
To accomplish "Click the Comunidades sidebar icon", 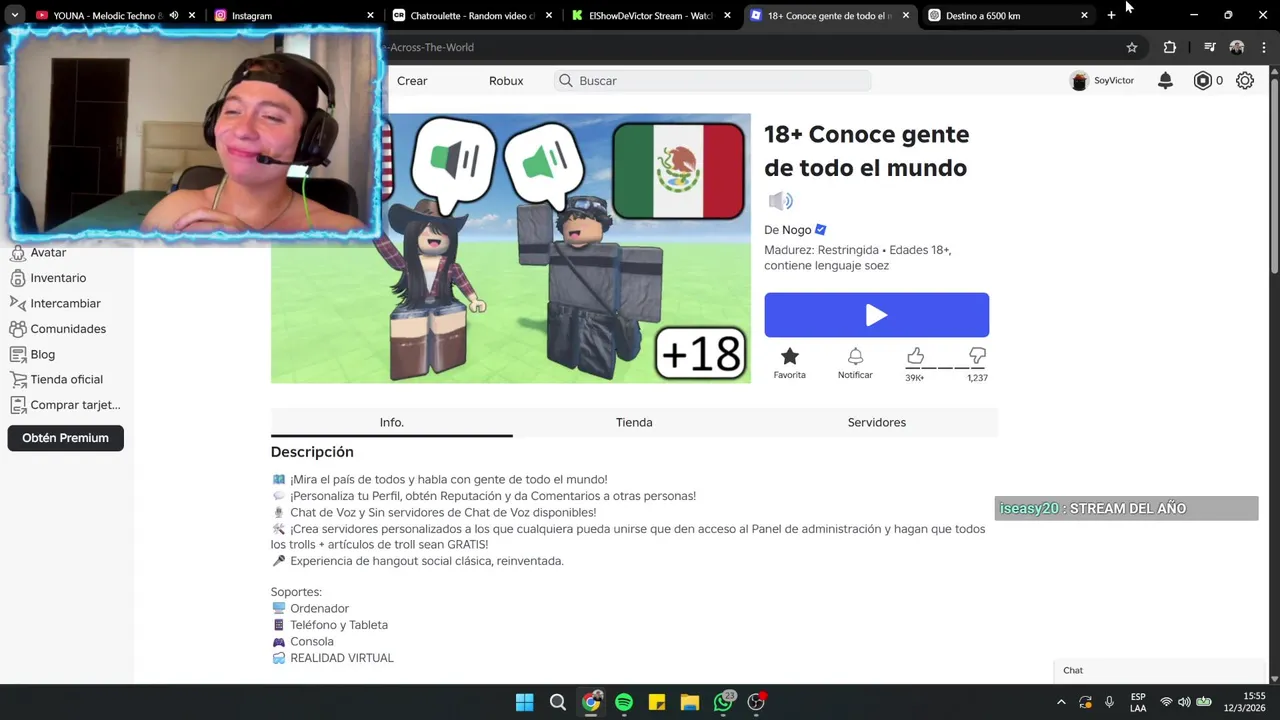I will [x=17, y=329].
